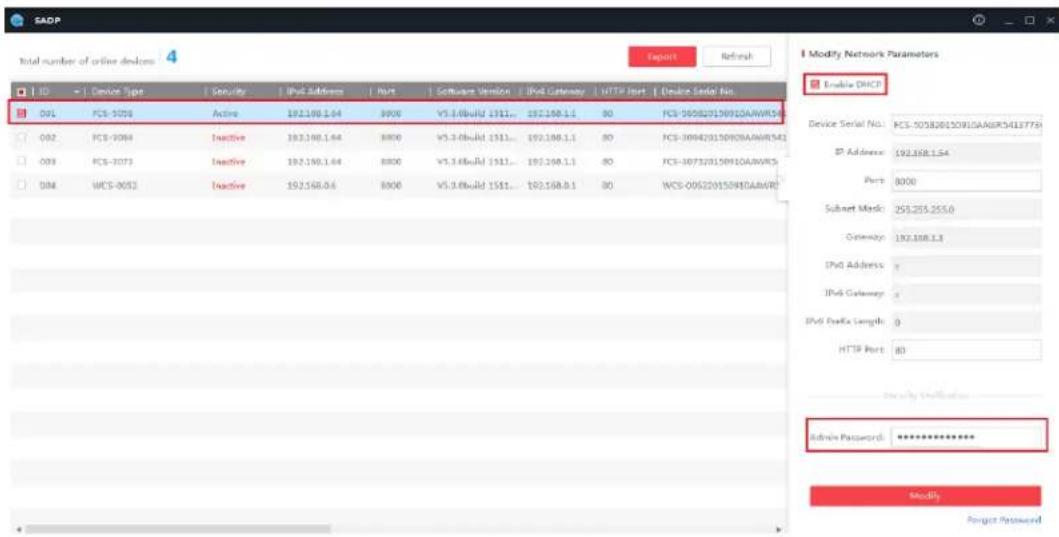
Task: Click the online device count number 4
Action: tap(172, 57)
